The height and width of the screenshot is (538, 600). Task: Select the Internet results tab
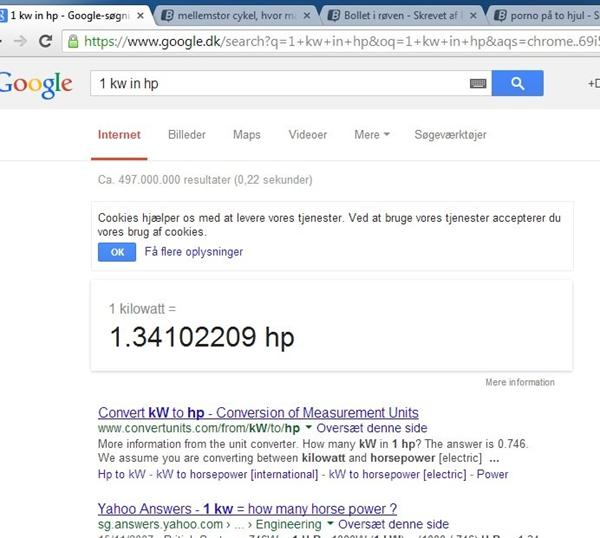pyautogui.click(x=119, y=135)
